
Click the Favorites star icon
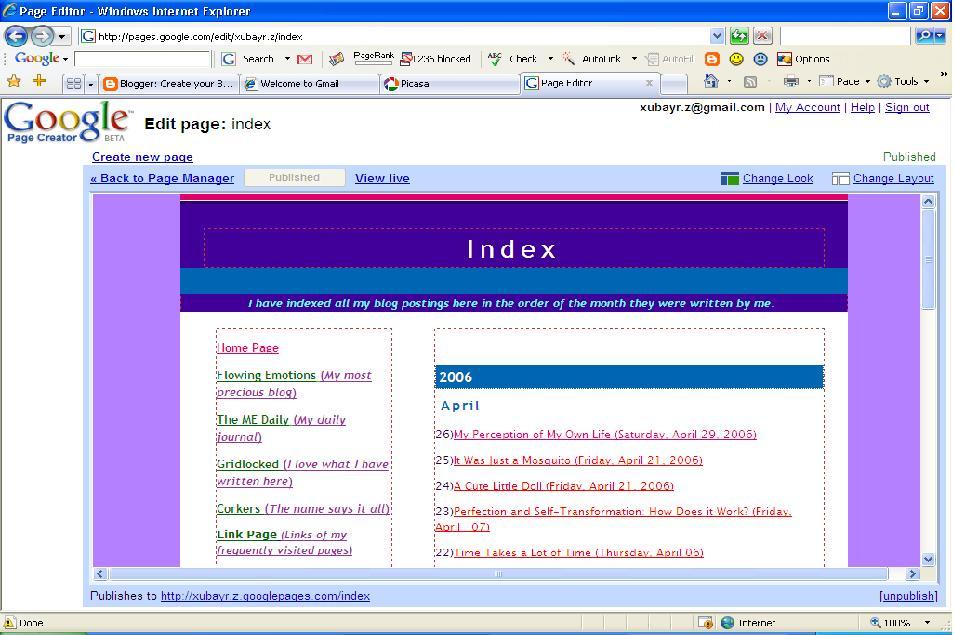tap(14, 82)
